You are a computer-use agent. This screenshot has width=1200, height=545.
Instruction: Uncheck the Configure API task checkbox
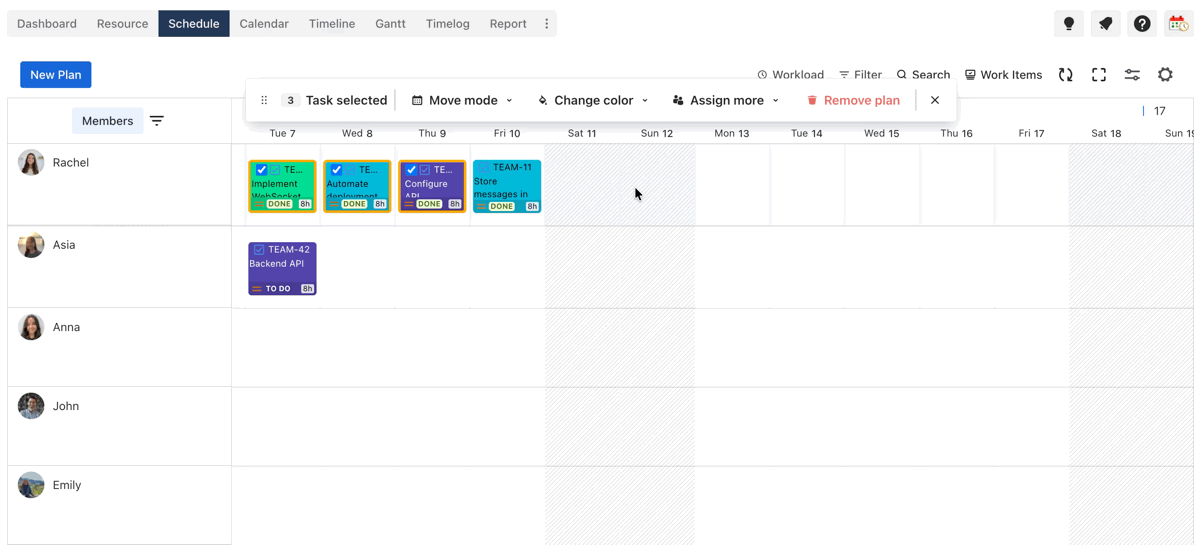tap(411, 170)
